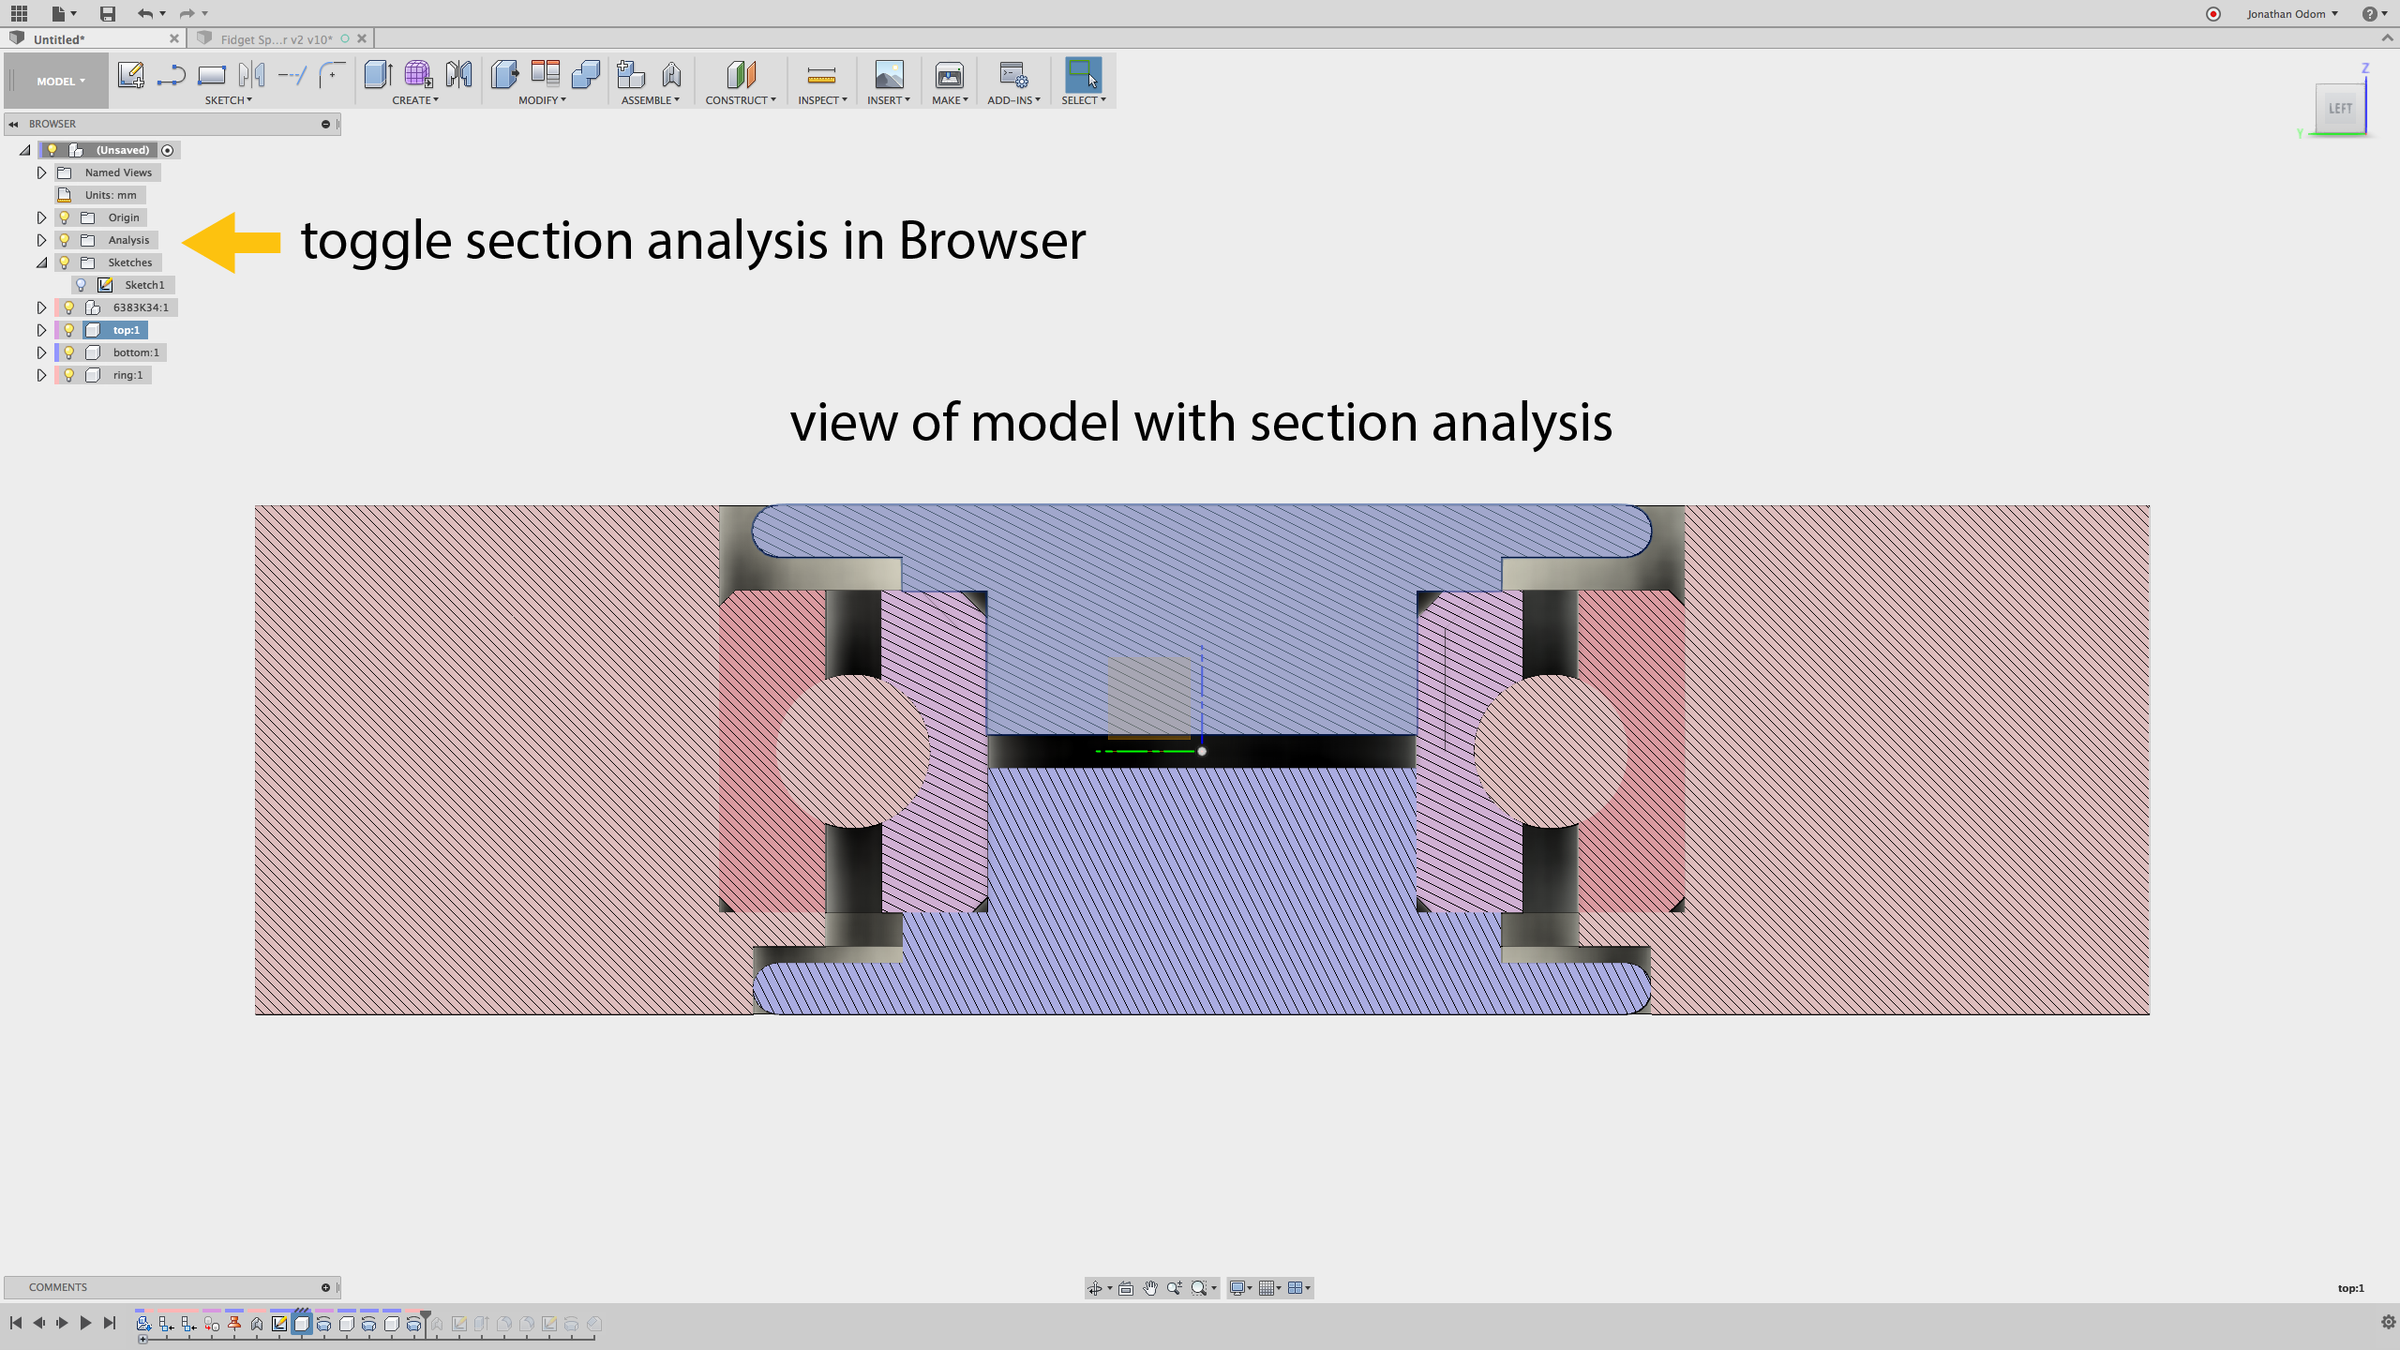Click the Joint icon in Assemble
The width and height of the screenshot is (2400, 1350).
[672, 75]
